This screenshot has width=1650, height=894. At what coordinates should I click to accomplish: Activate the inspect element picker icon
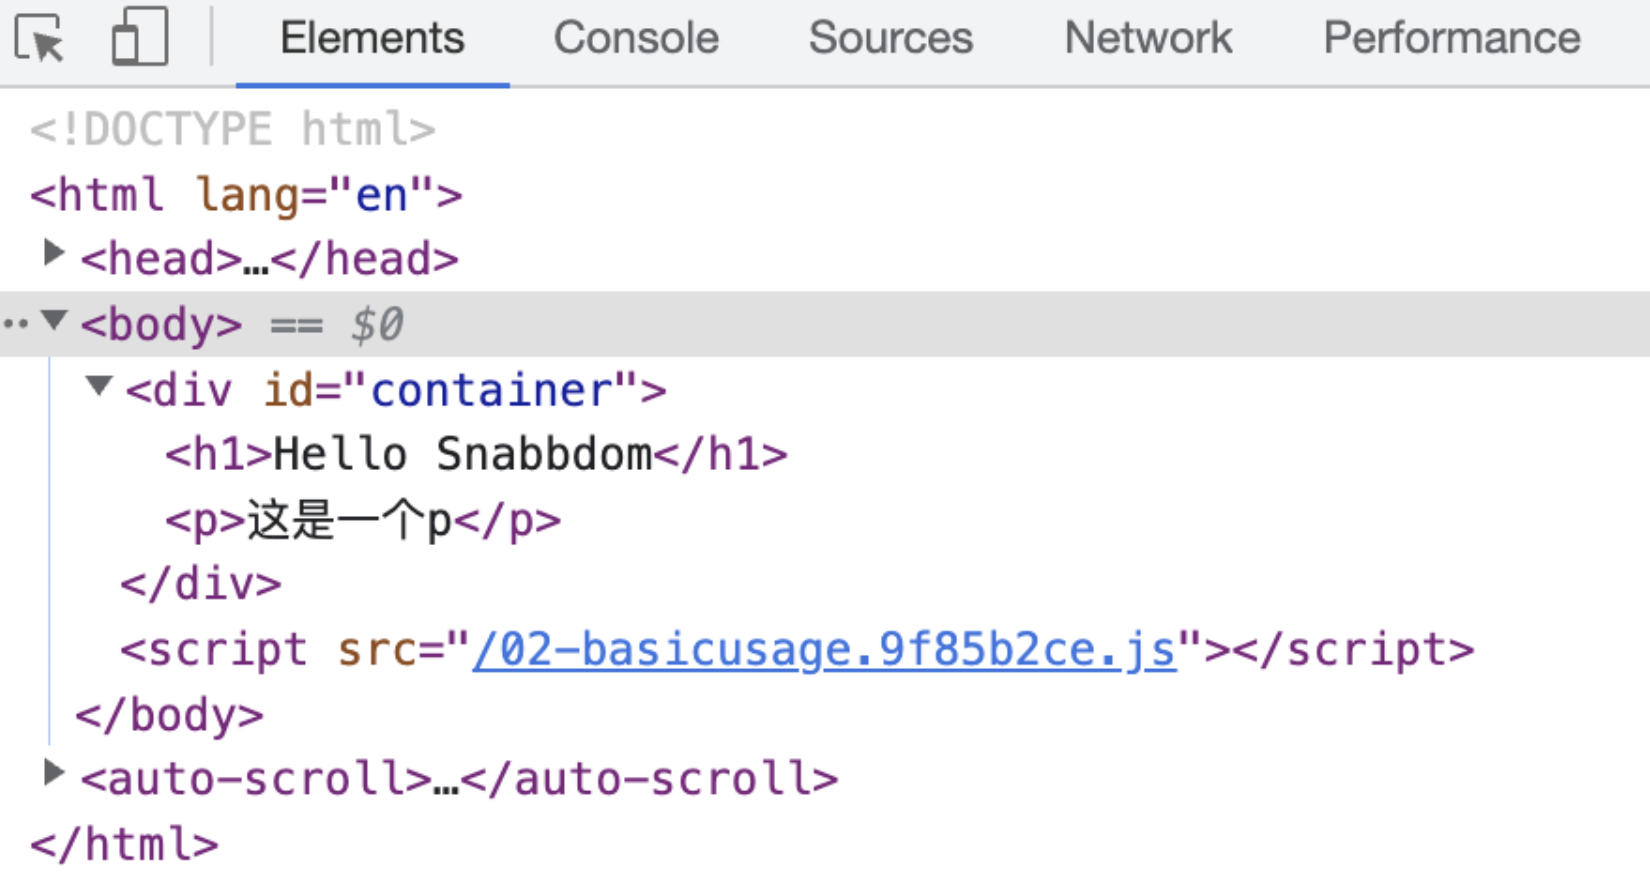[40, 38]
